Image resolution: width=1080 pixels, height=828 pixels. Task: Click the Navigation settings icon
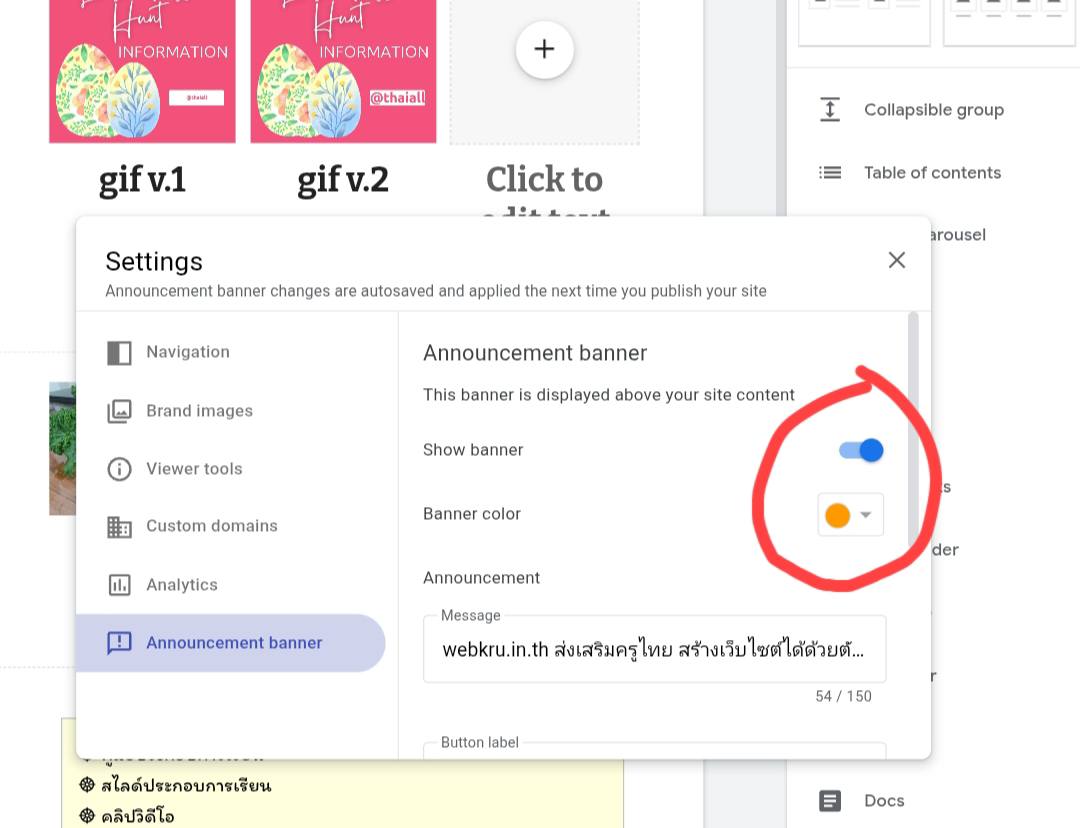(x=119, y=353)
